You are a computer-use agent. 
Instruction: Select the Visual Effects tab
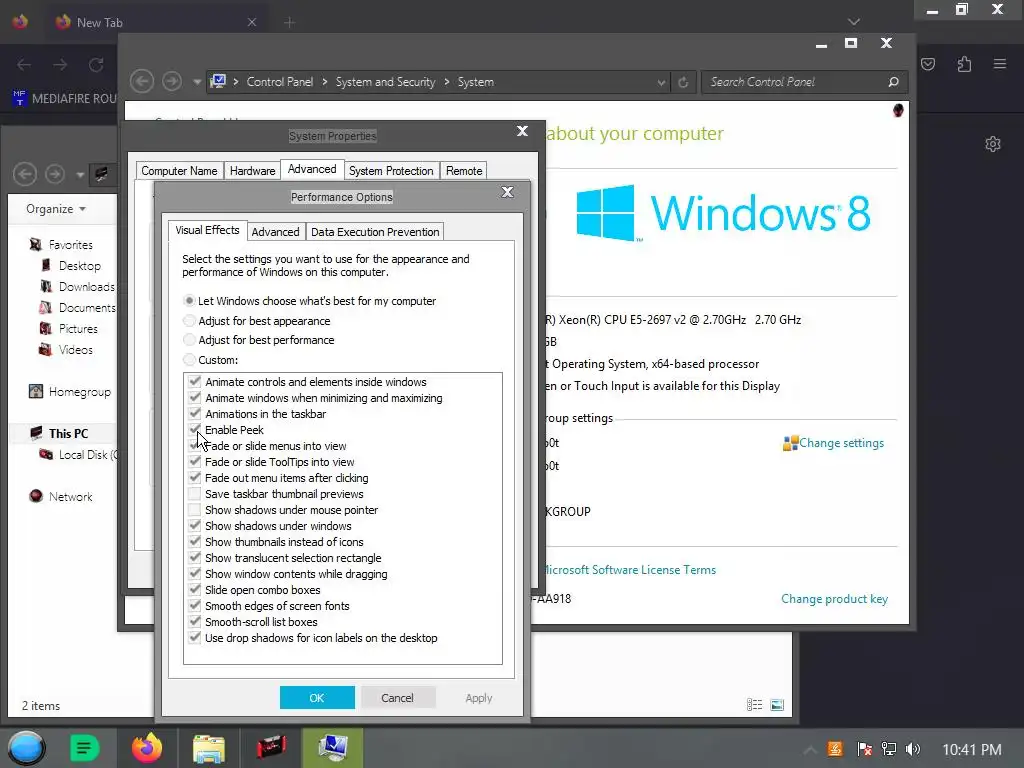208,230
